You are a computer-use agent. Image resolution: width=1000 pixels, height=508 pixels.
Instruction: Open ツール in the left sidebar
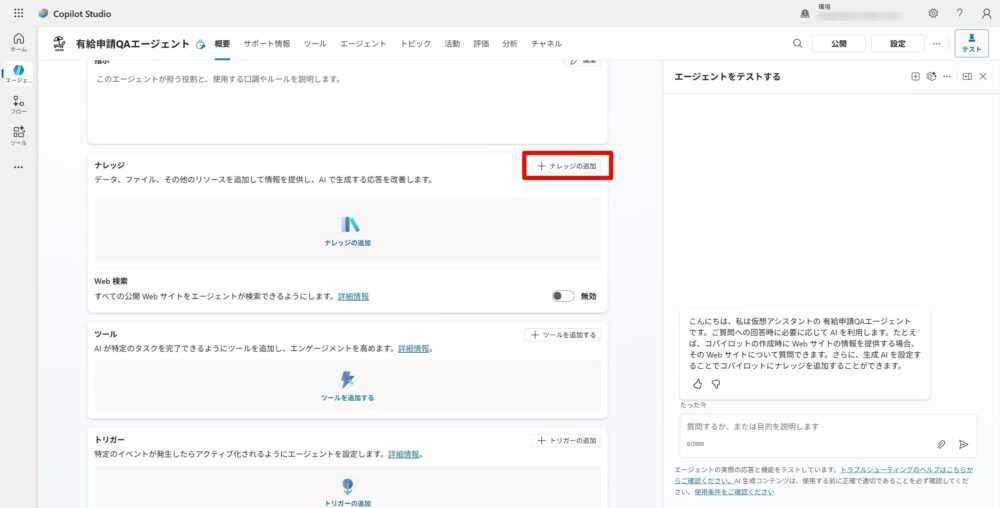pyautogui.click(x=18, y=136)
